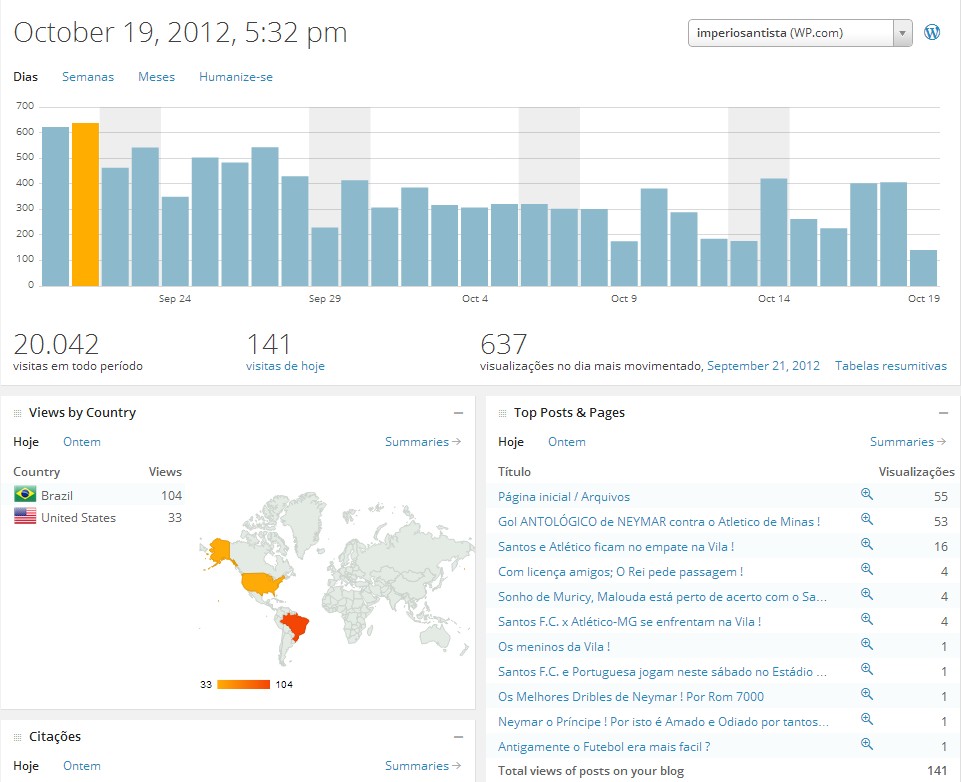Click magnifier icon beside Os meninos da Vila
961x782 pixels.
point(867,645)
